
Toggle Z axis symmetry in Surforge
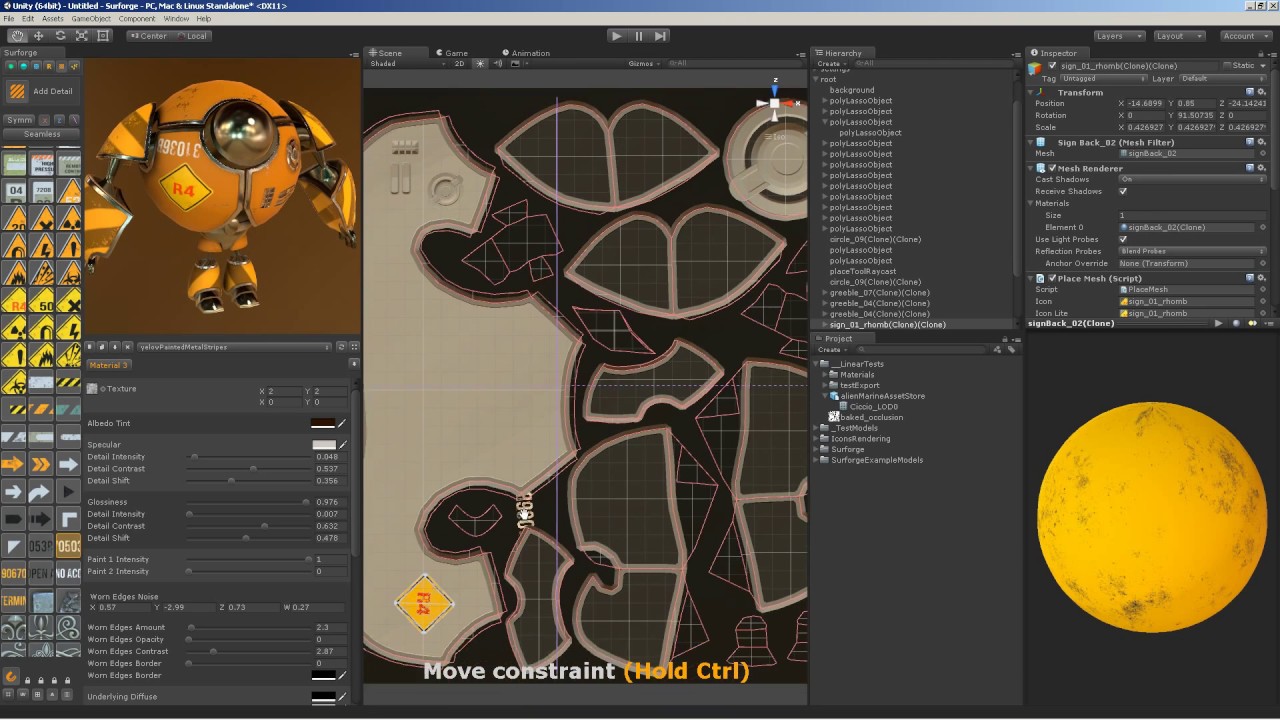pos(59,120)
